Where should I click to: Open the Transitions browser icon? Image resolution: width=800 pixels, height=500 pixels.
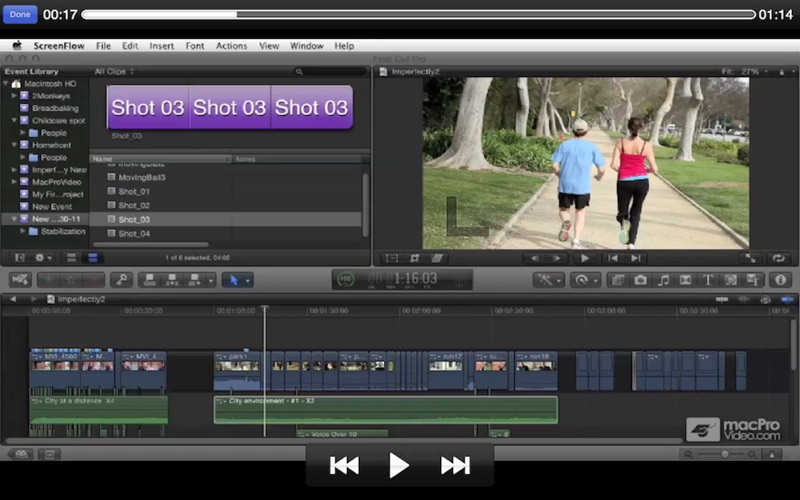click(686, 280)
